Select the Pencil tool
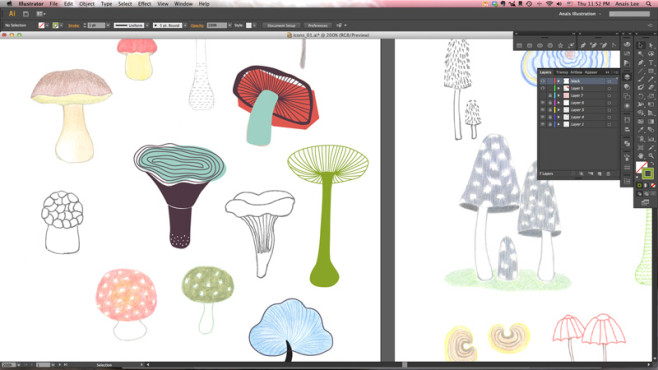This screenshot has height=370, width=658. click(651, 79)
